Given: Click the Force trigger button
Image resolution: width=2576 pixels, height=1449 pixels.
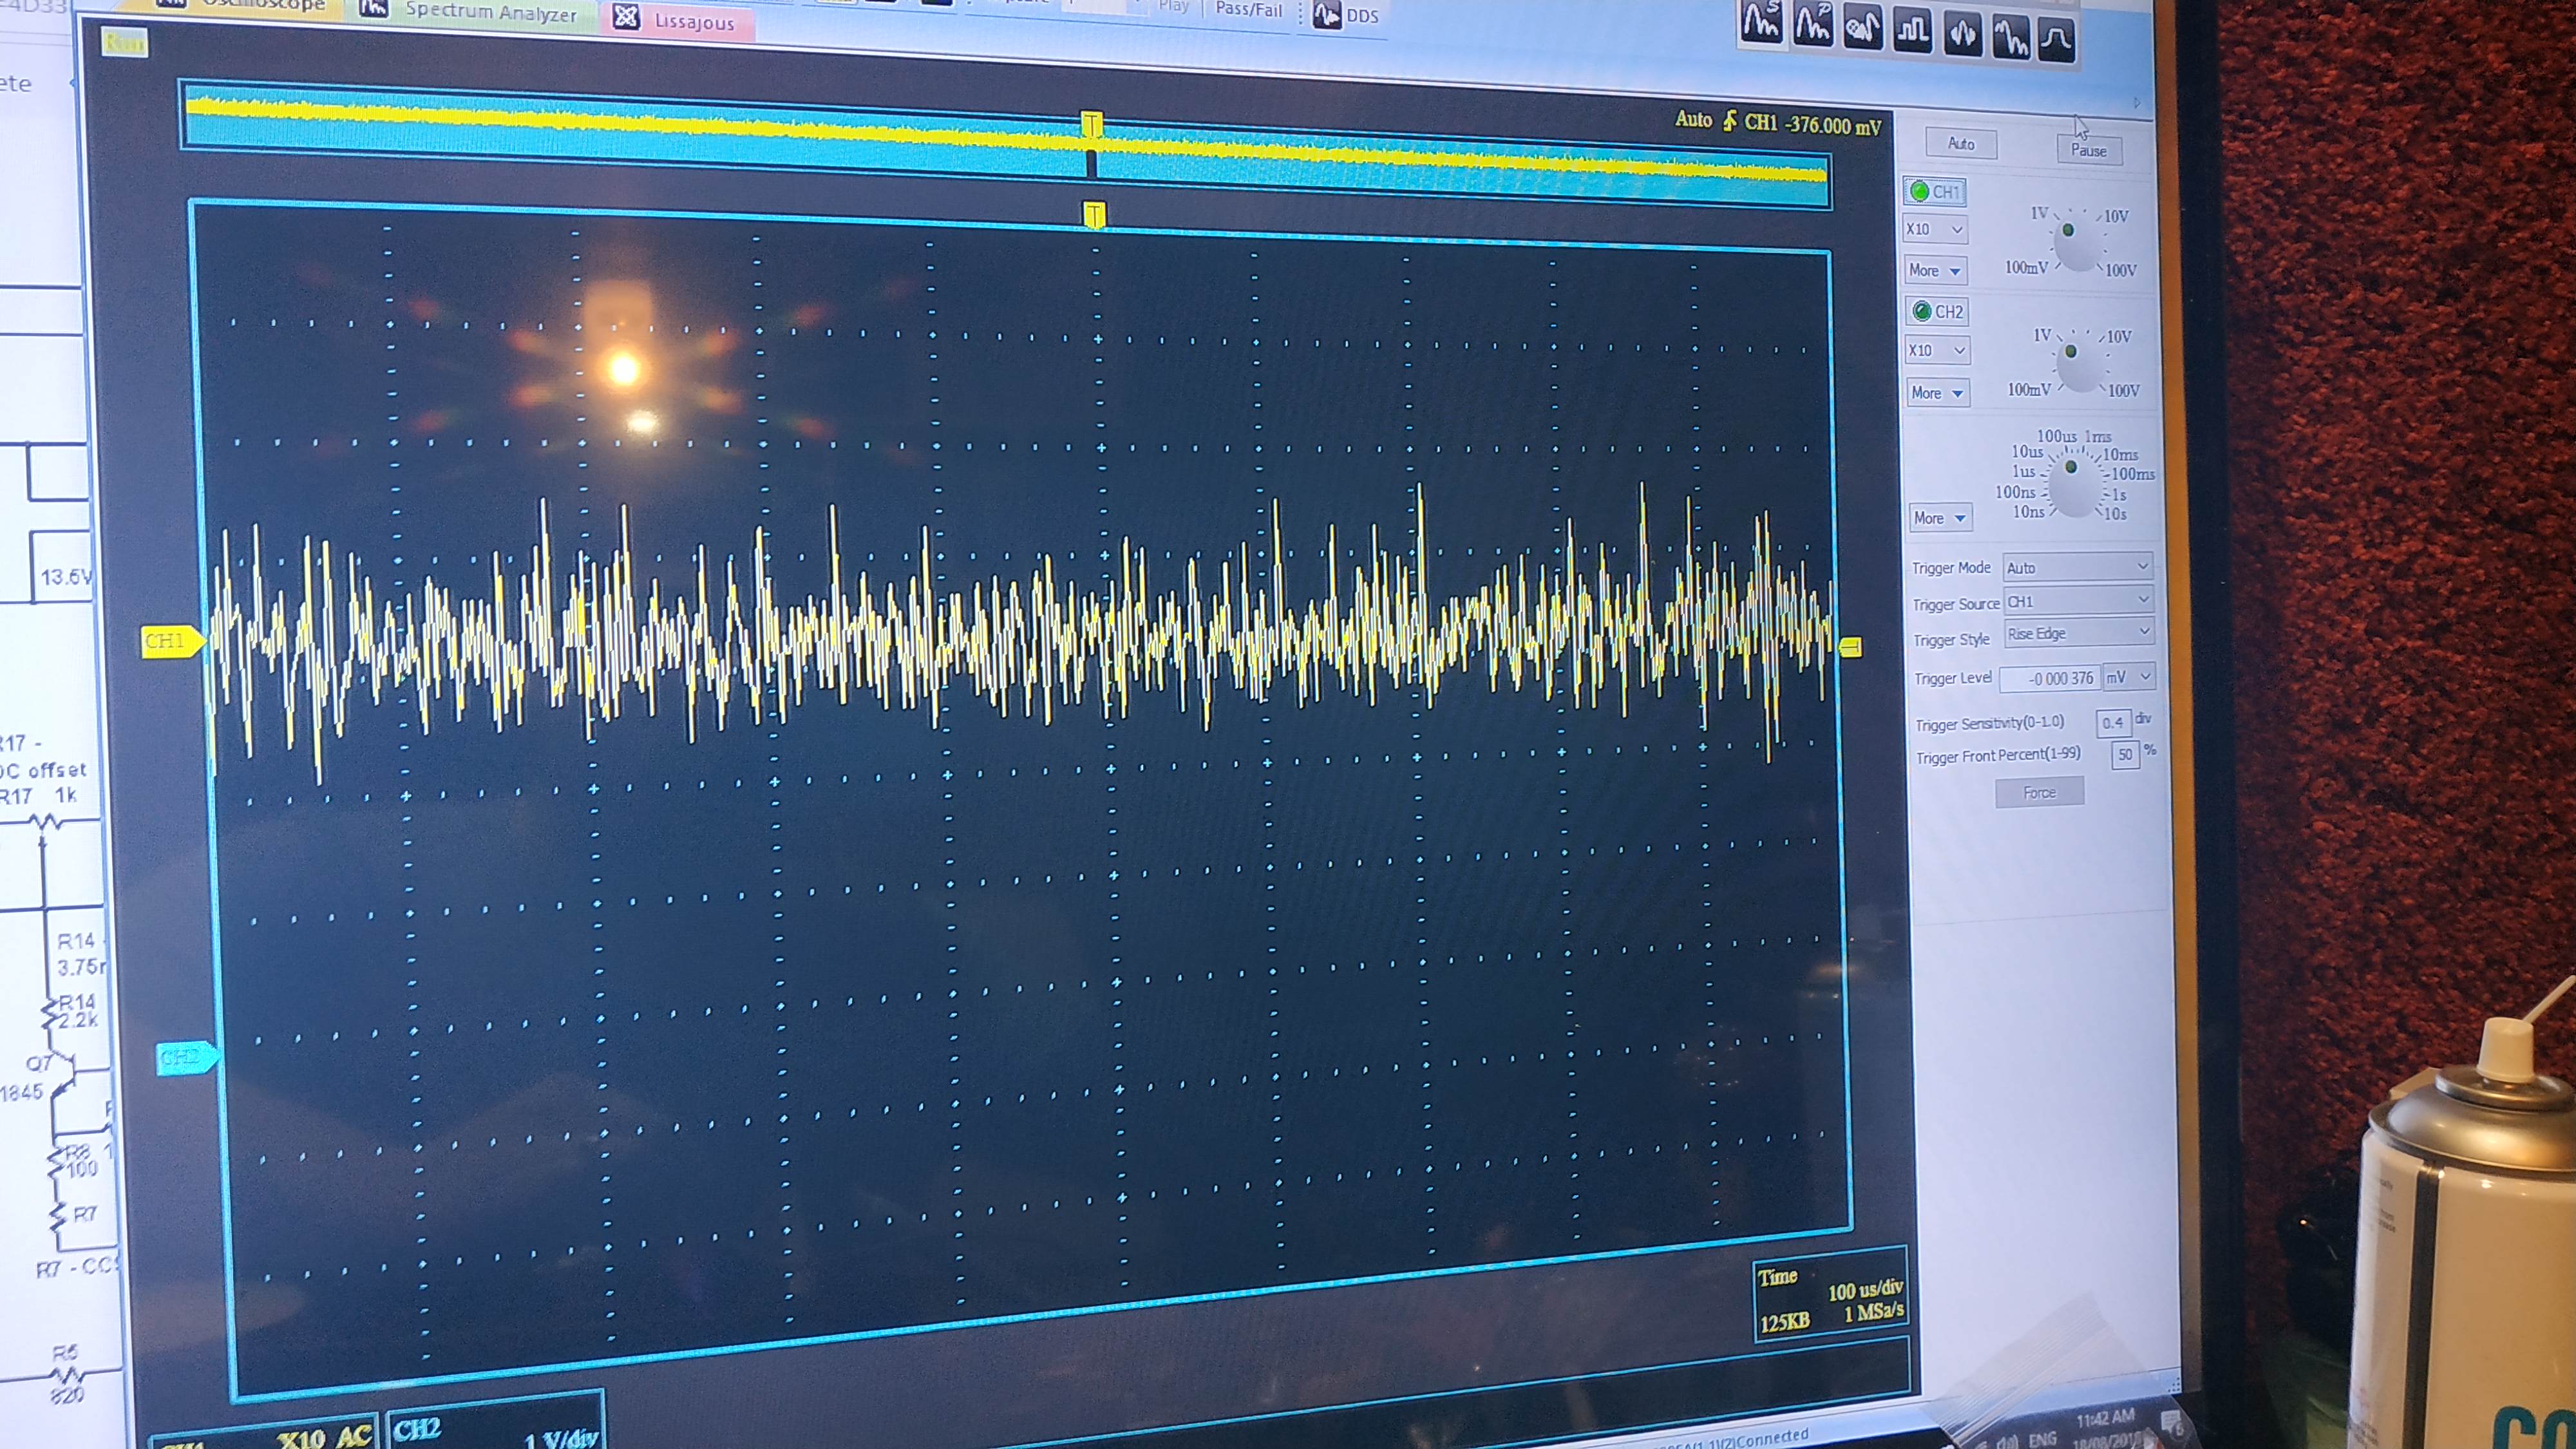Looking at the screenshot, I should 2040,792.
